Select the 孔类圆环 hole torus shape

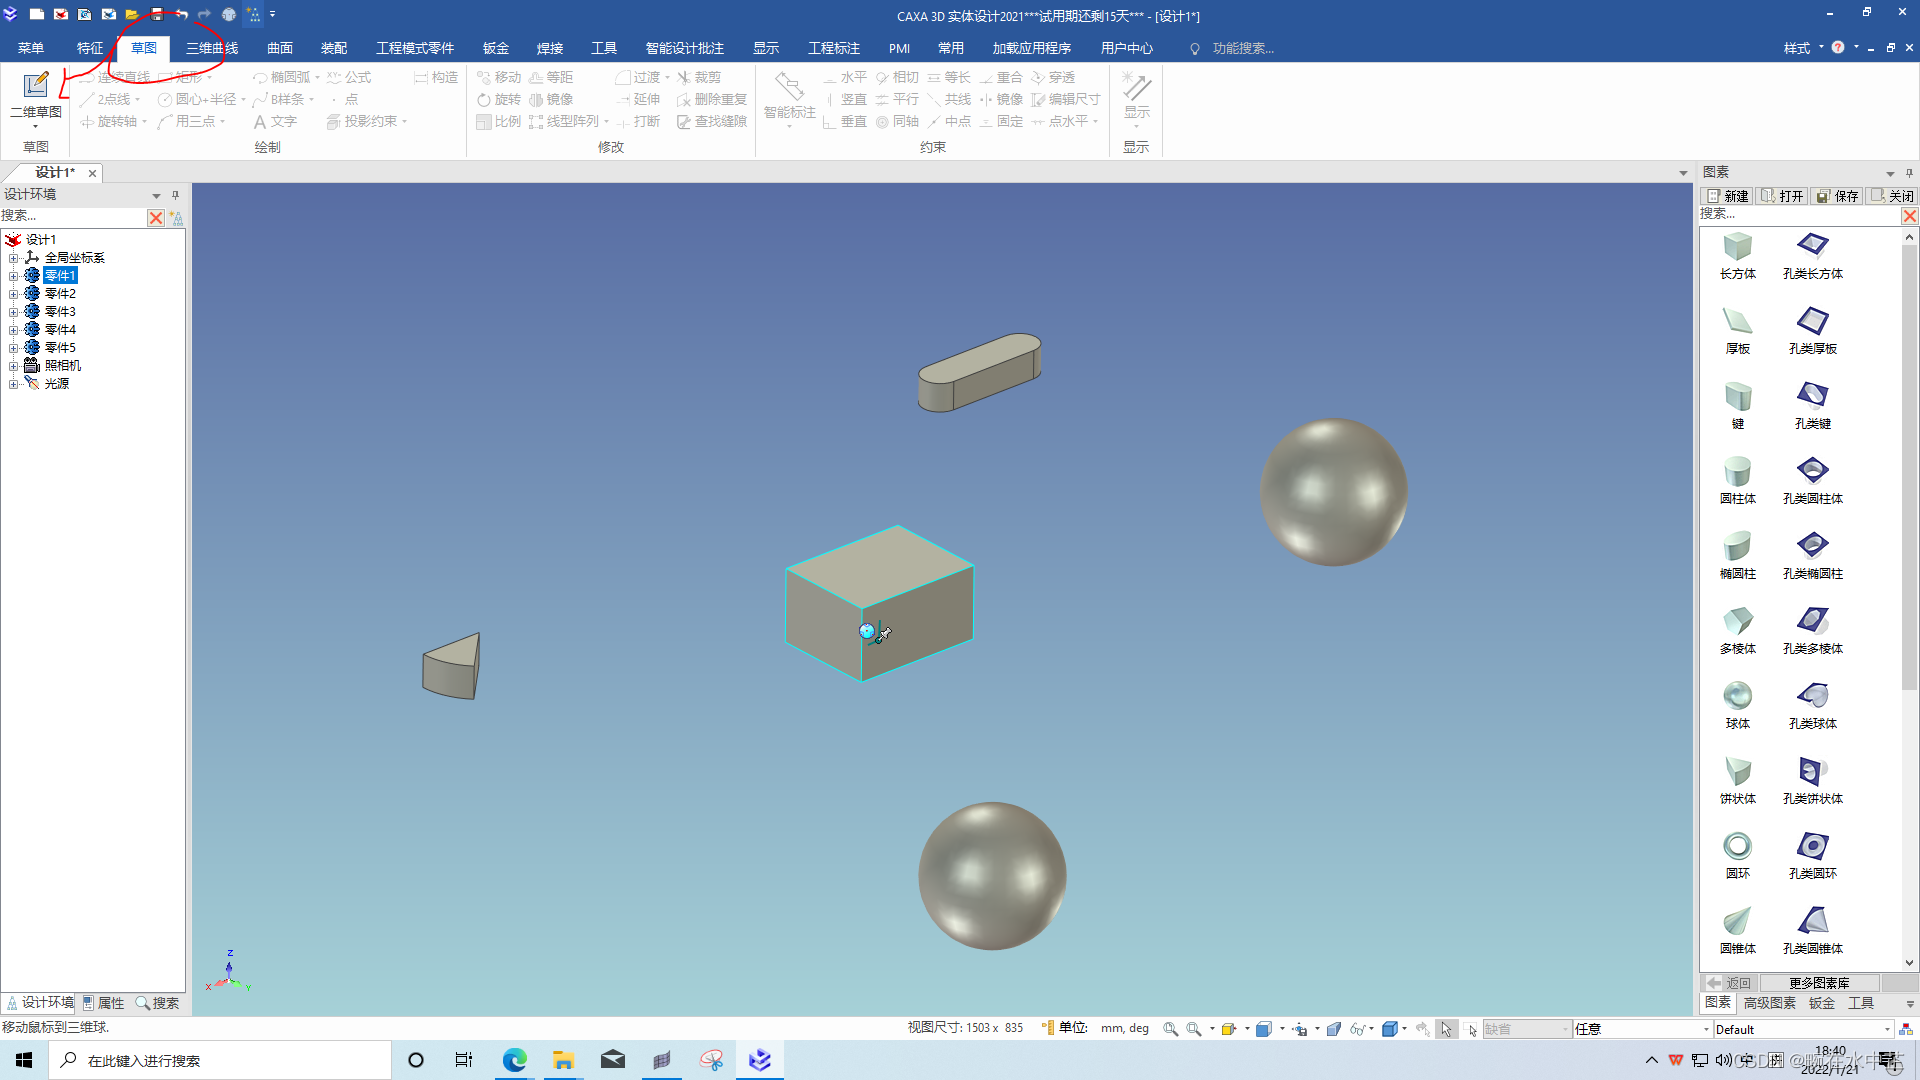pos(1812,847)
